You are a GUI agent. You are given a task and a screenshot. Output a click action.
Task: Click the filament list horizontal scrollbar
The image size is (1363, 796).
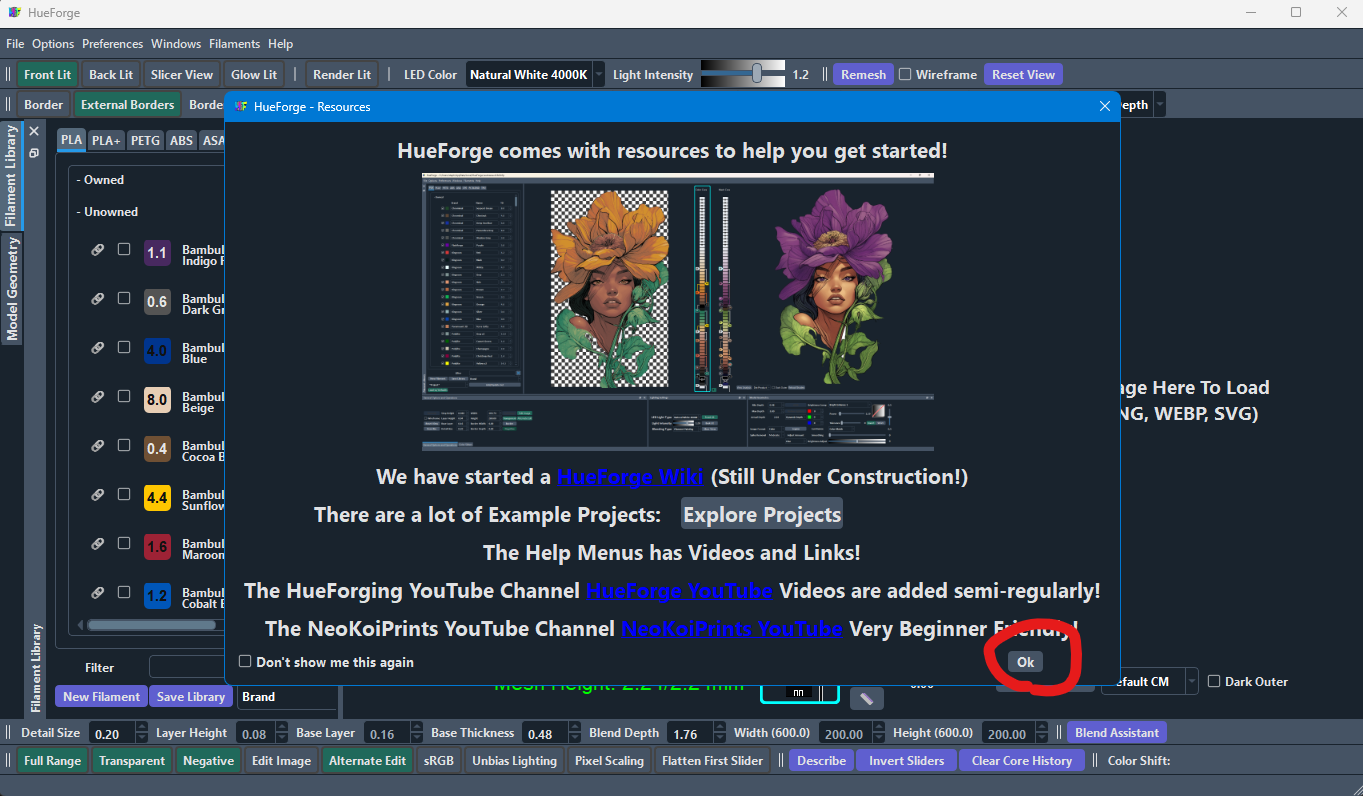pyautogui.click(x=152, y=625)
